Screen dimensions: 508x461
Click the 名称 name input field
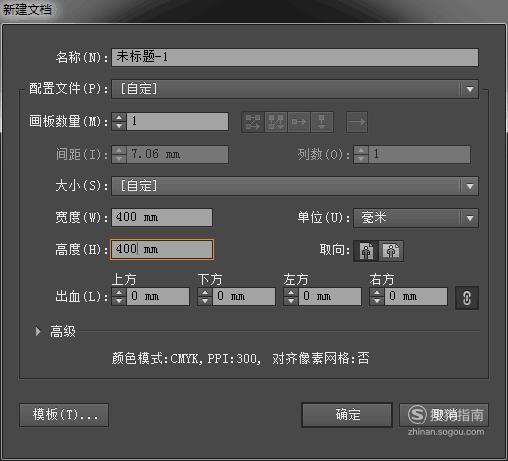pos(295,57)
